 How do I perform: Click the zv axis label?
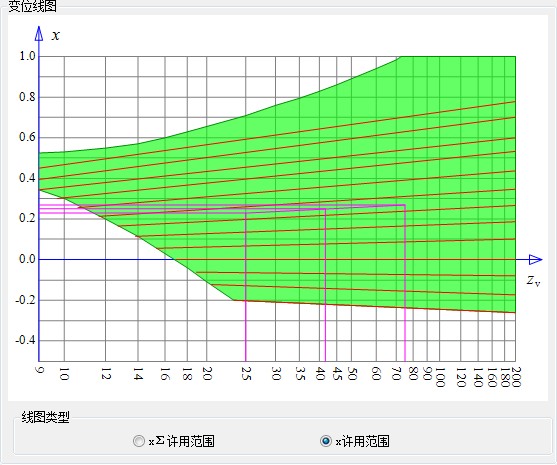[x=533, y=281]
